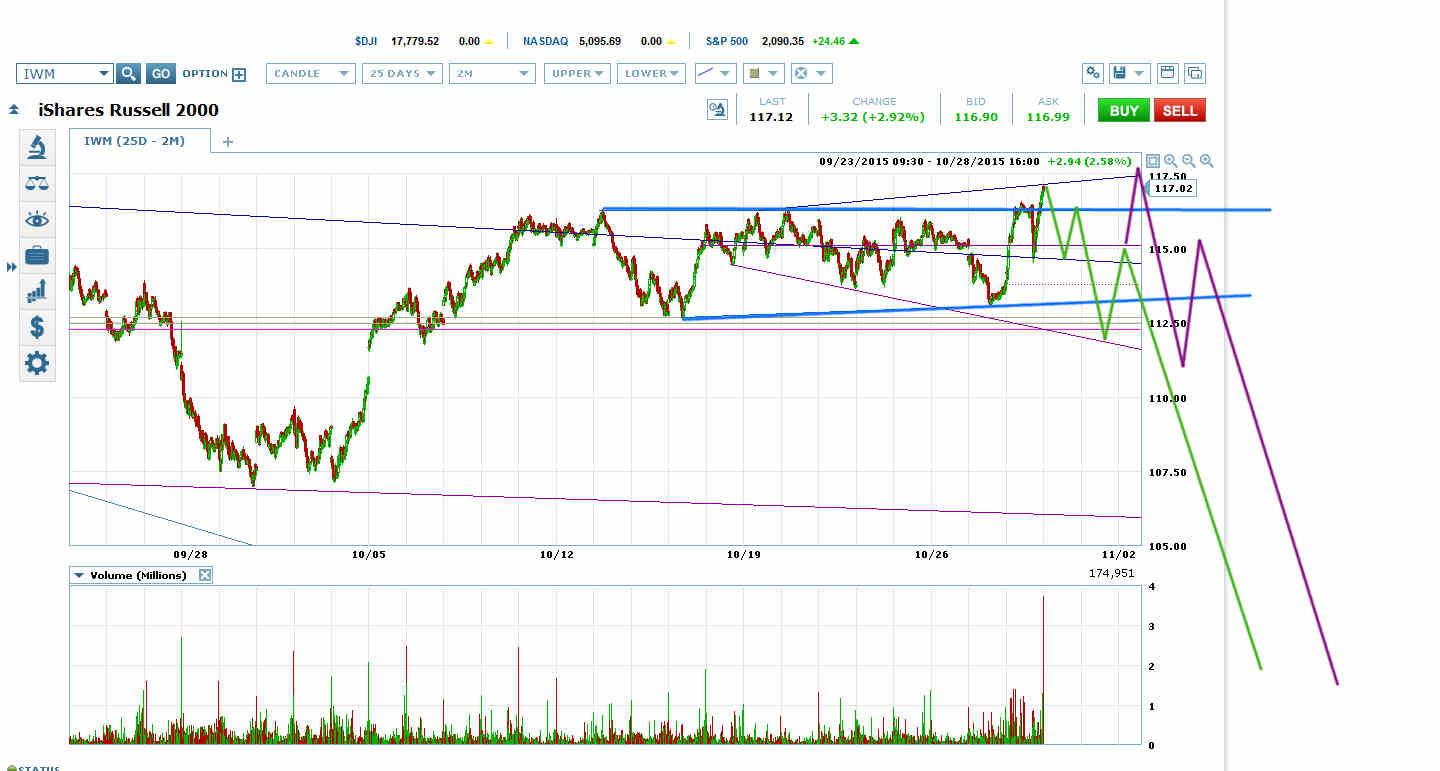This screenshot has height=771, width=1440.
Task: Click the red SELL button
Action: click(x=1179, y=110)
